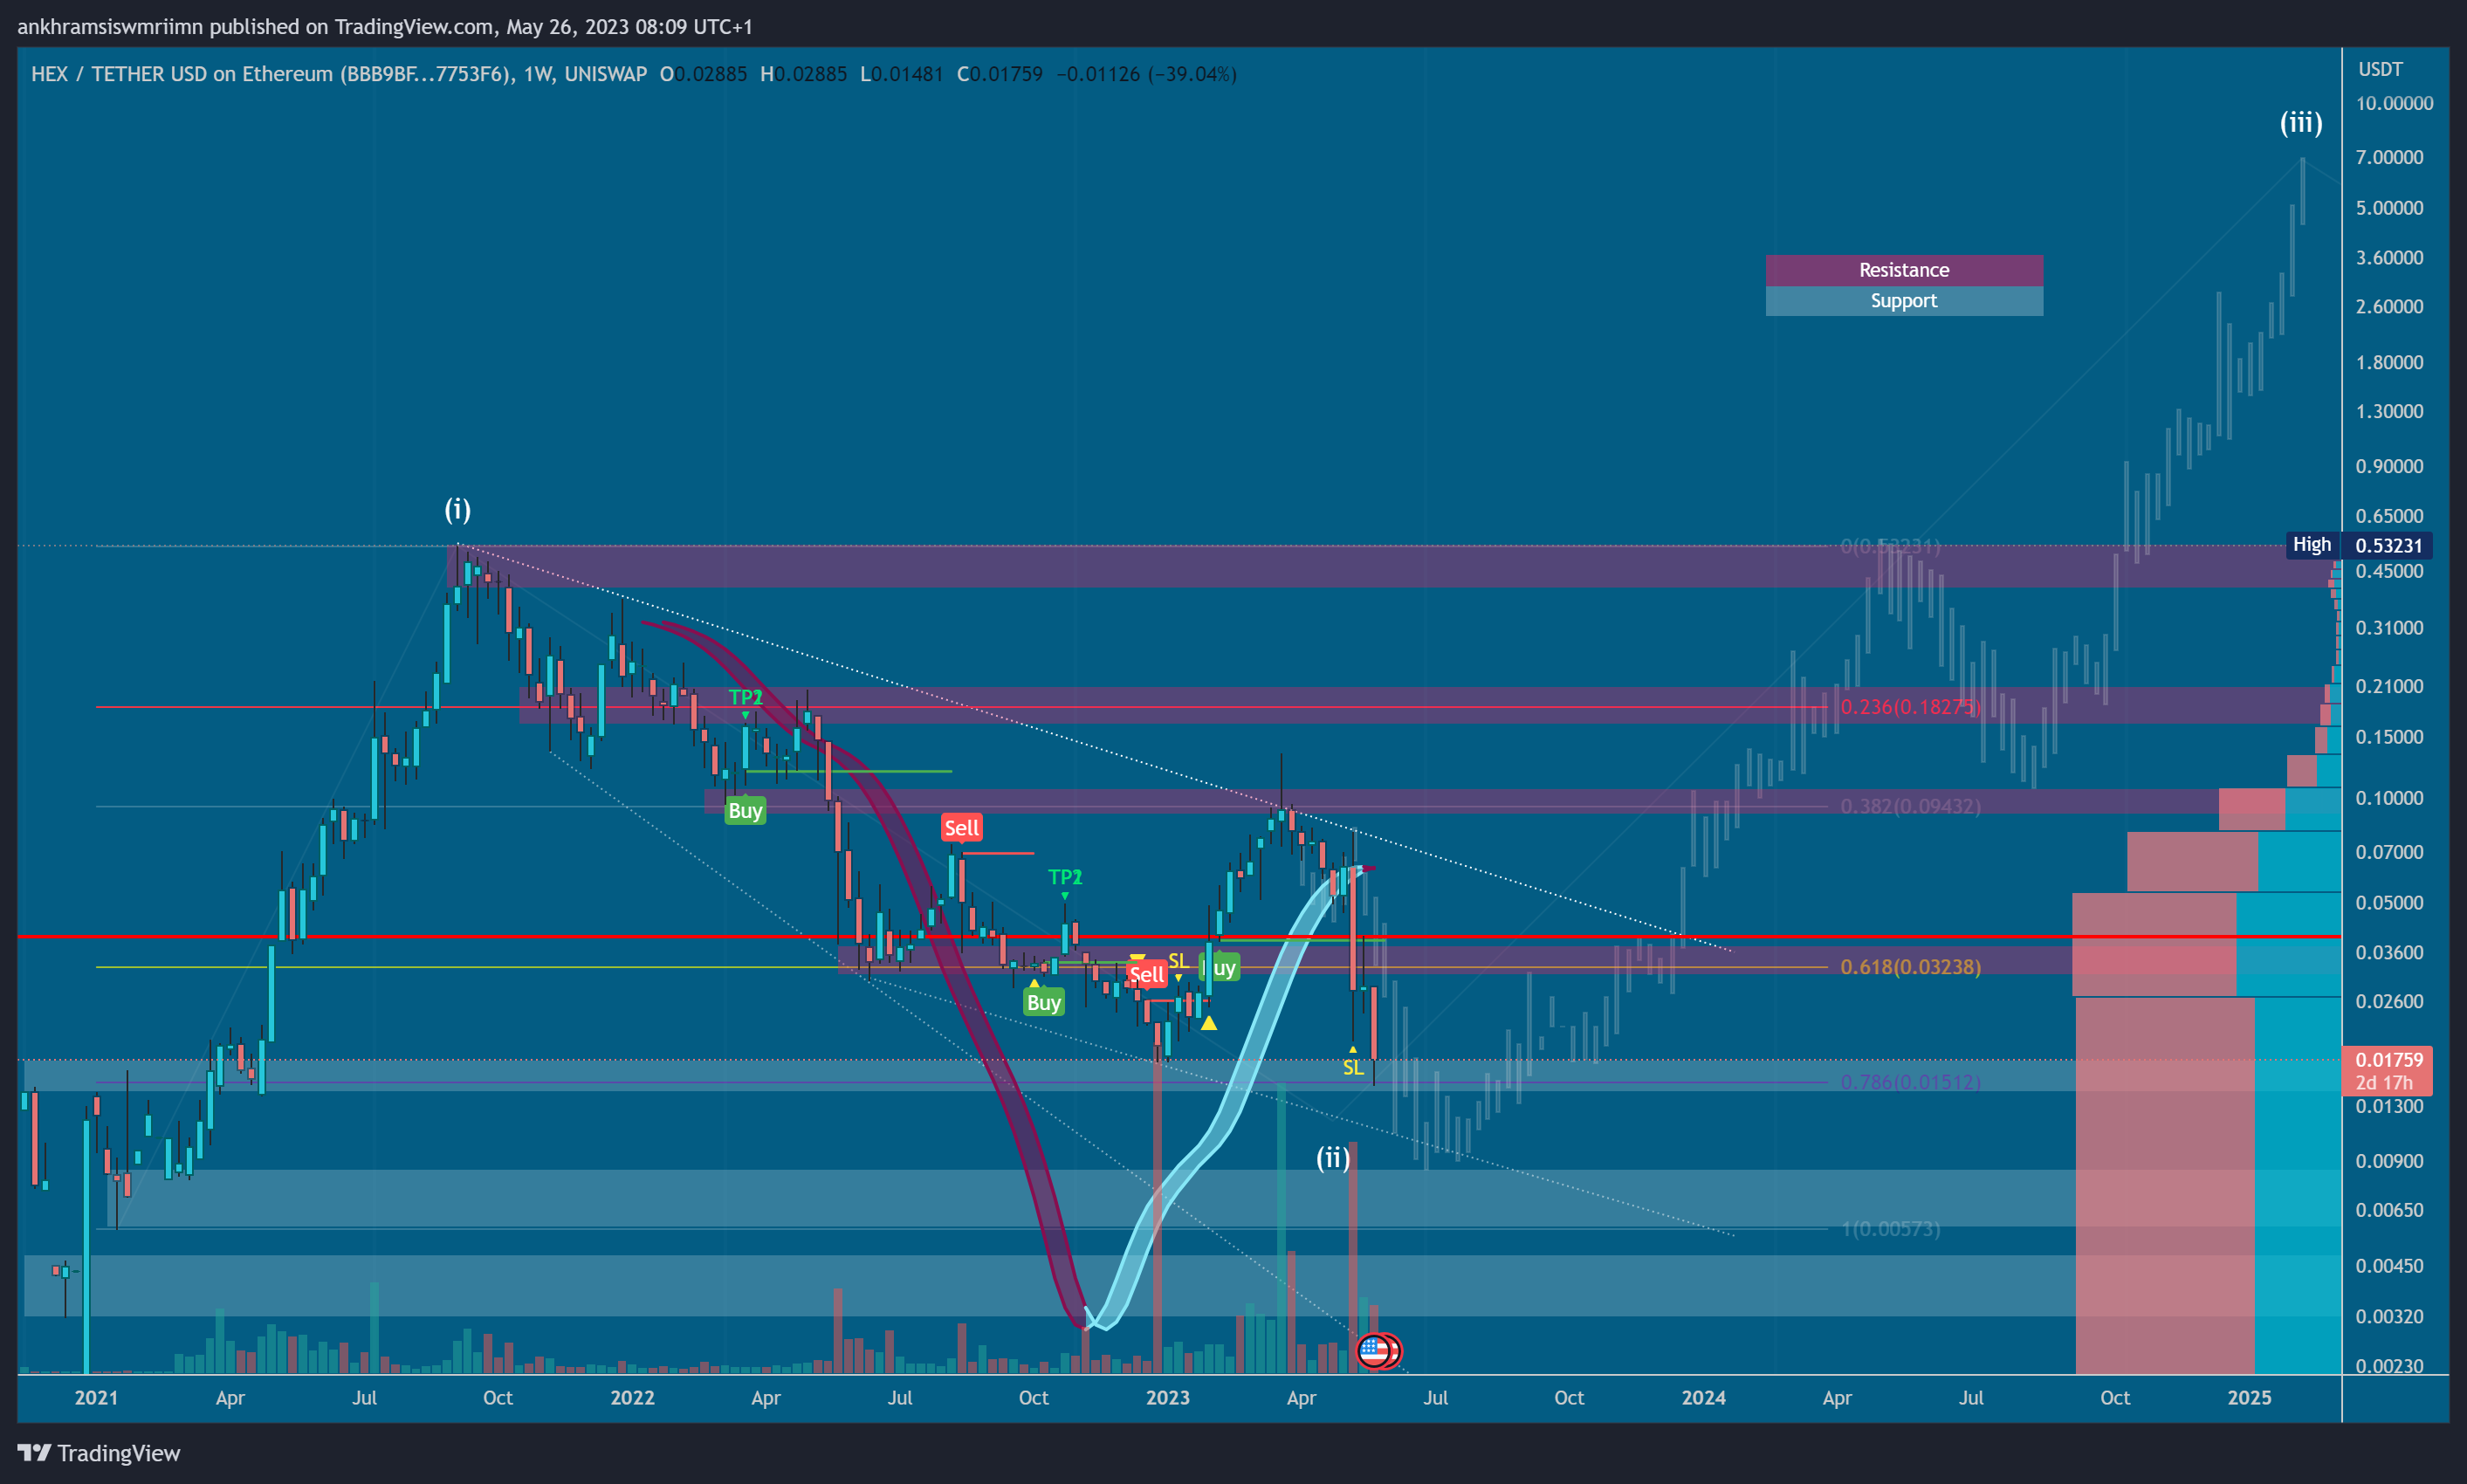Select the wave (i) label
The height and width of the screenshot is (1484, 2467).
pyautogui.click(x=457, y=510)
